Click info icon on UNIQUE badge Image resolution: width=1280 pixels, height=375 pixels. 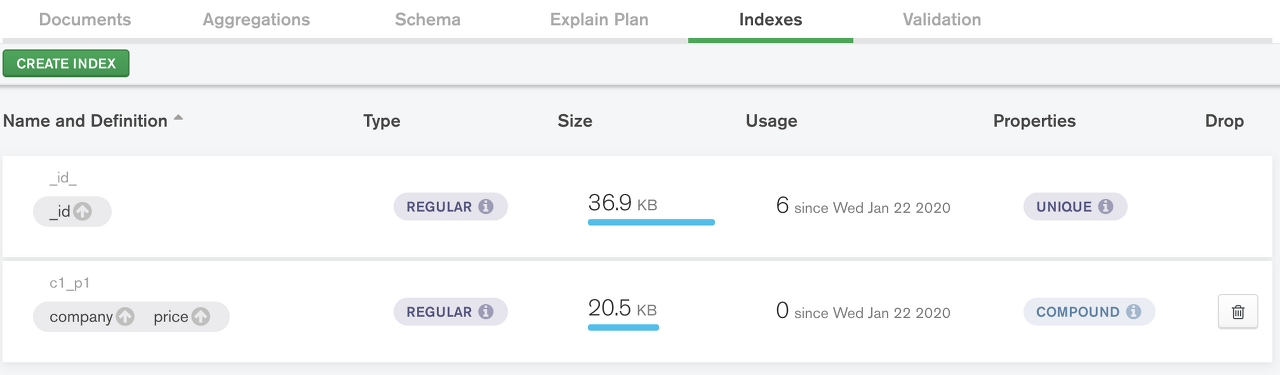[1105, 207]
